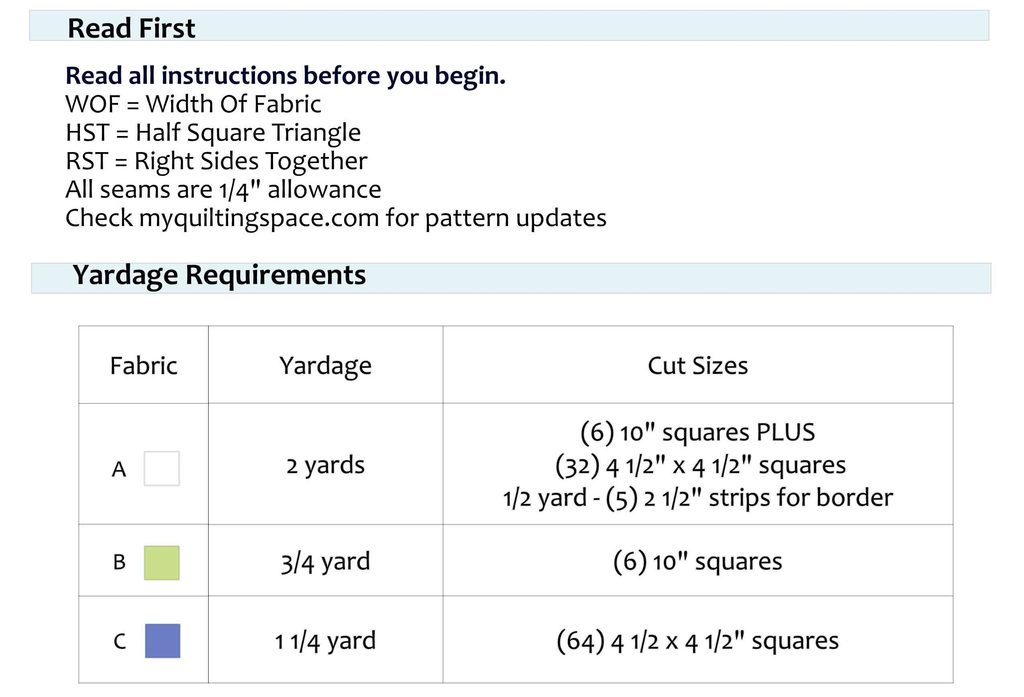Click the WOF = Width Of Fabric line
This screenshot has width=1024, height=697.
coord(193,104)
